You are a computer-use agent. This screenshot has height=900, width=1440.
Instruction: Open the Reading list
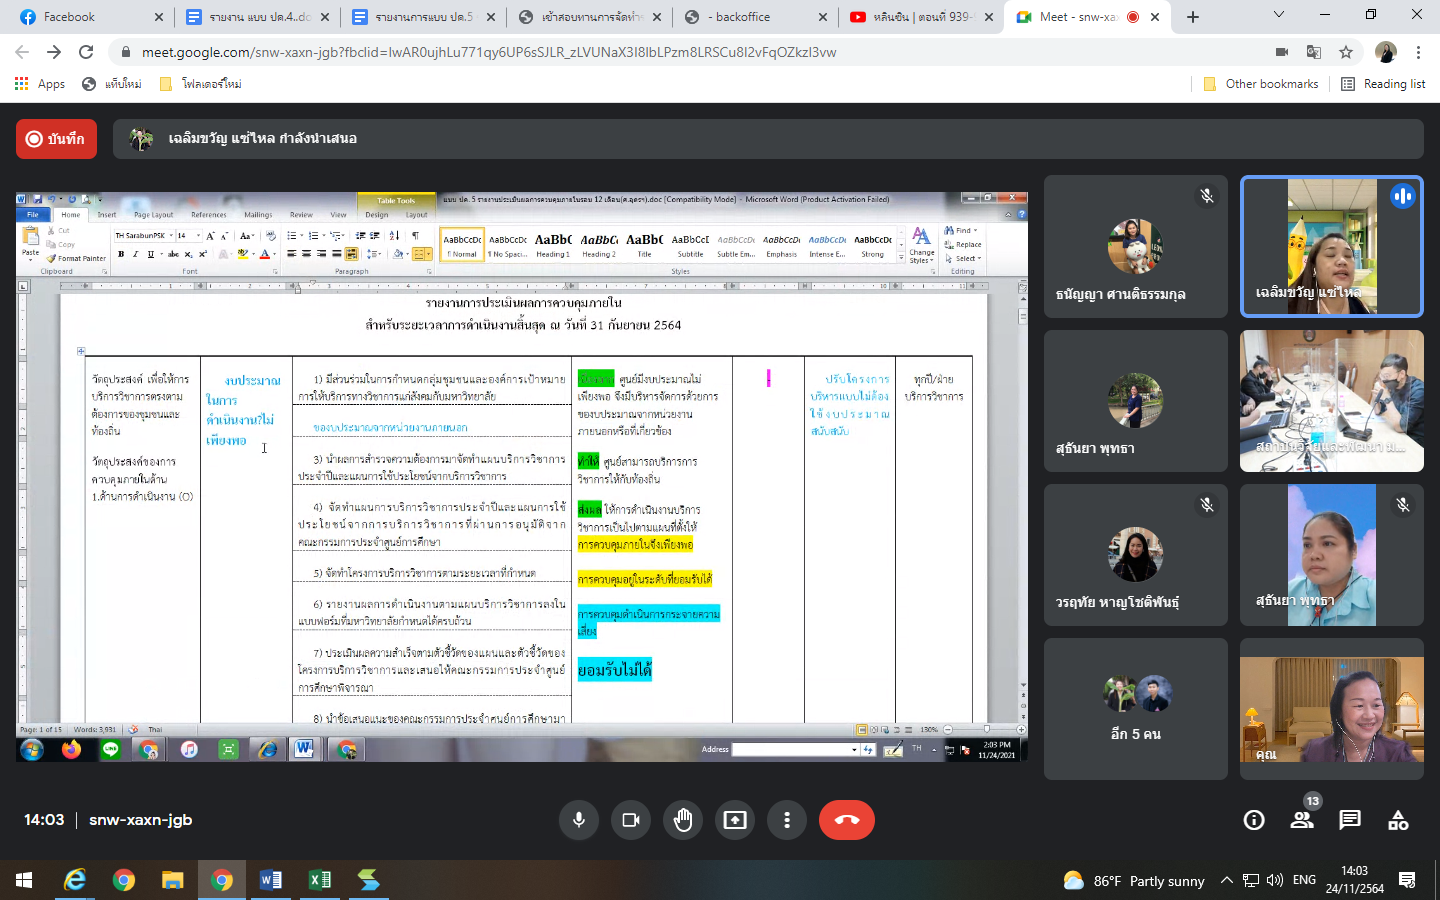click(1383, 84)
